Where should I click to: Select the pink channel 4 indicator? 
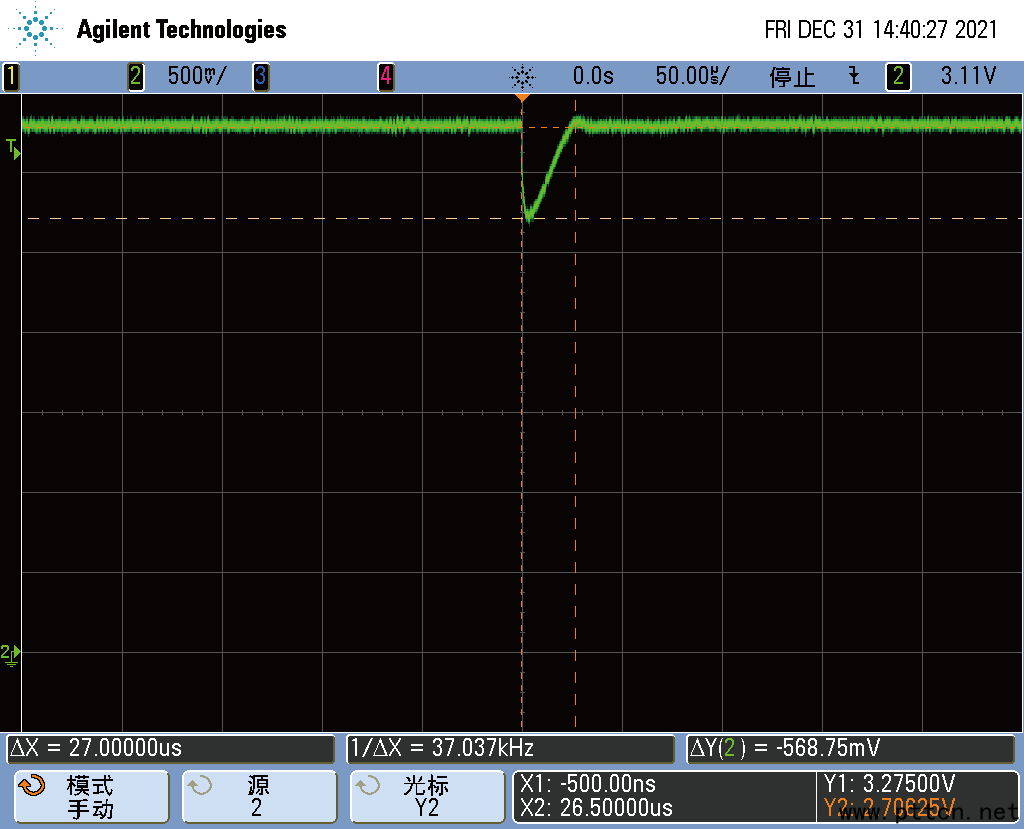(x=385, y=76)
